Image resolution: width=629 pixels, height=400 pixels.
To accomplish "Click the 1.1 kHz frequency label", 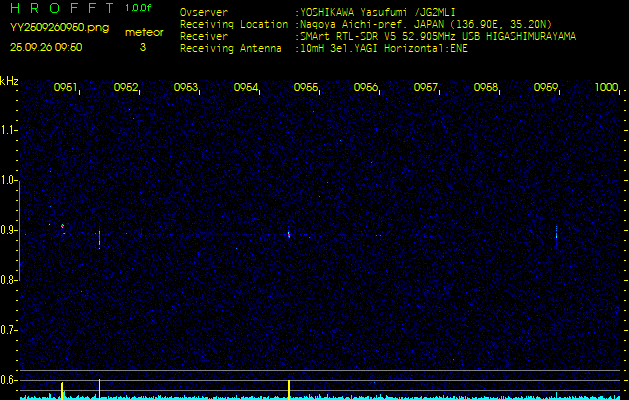I will 8,130.
